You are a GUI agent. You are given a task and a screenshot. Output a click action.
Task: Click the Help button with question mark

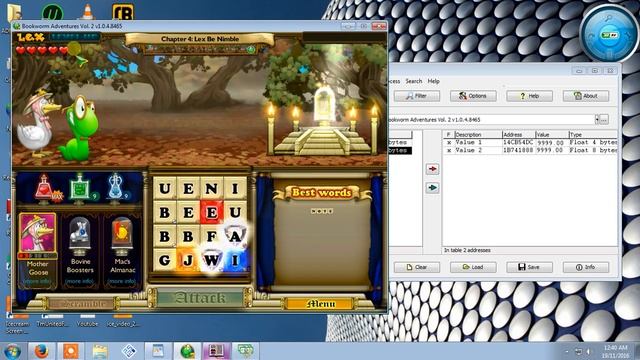(x=529, y=96)
